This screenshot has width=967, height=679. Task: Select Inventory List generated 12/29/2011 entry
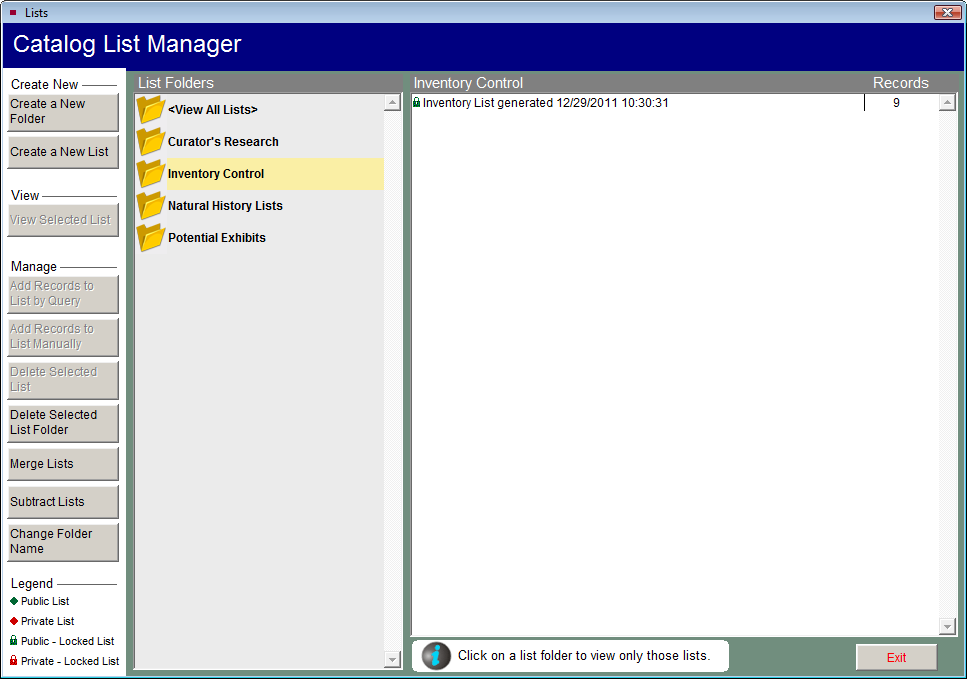tap(545, 103)
